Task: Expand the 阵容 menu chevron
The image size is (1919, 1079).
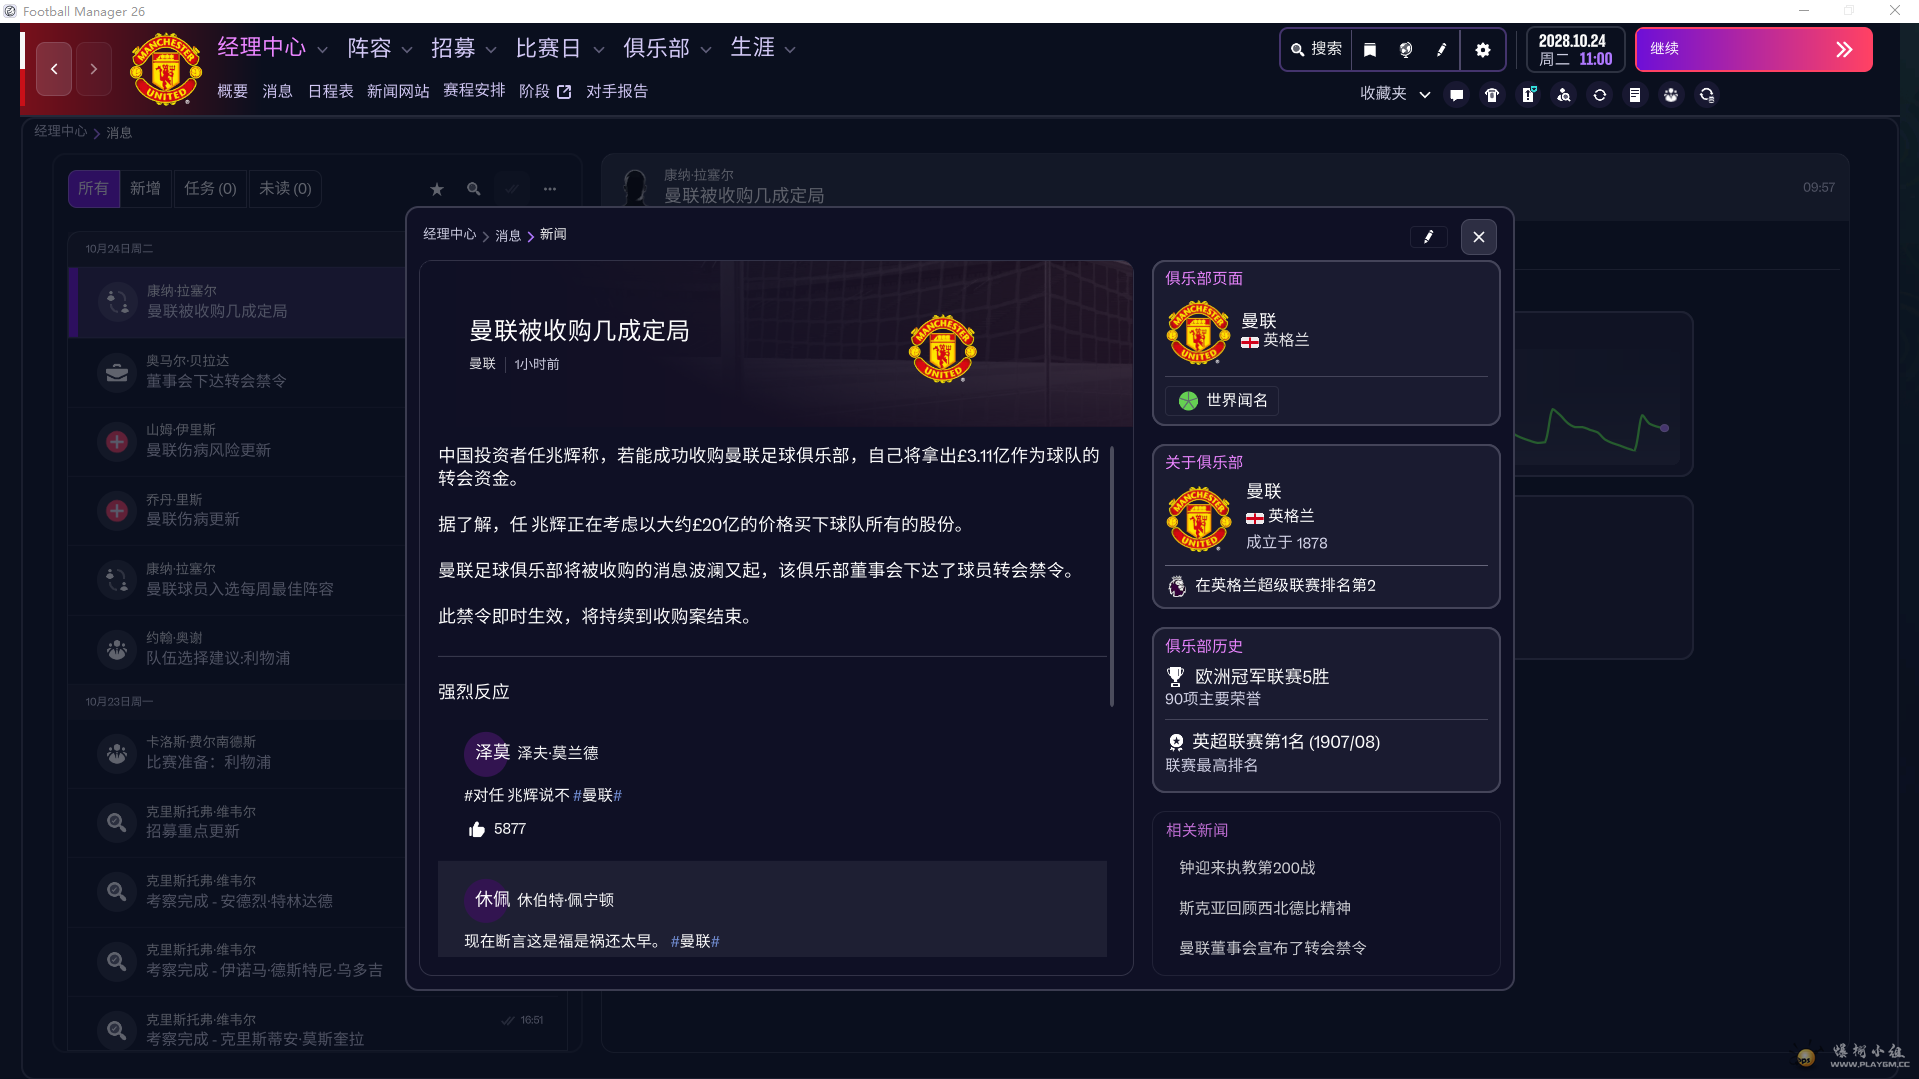Action: (x=407, y=49)
